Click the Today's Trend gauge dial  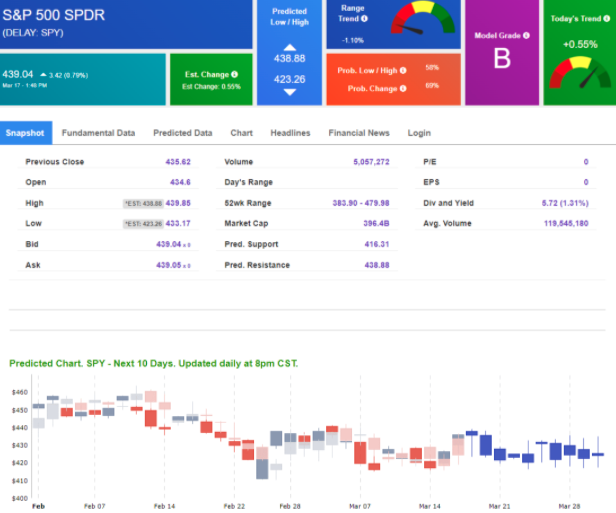click(x=580, y=73)
